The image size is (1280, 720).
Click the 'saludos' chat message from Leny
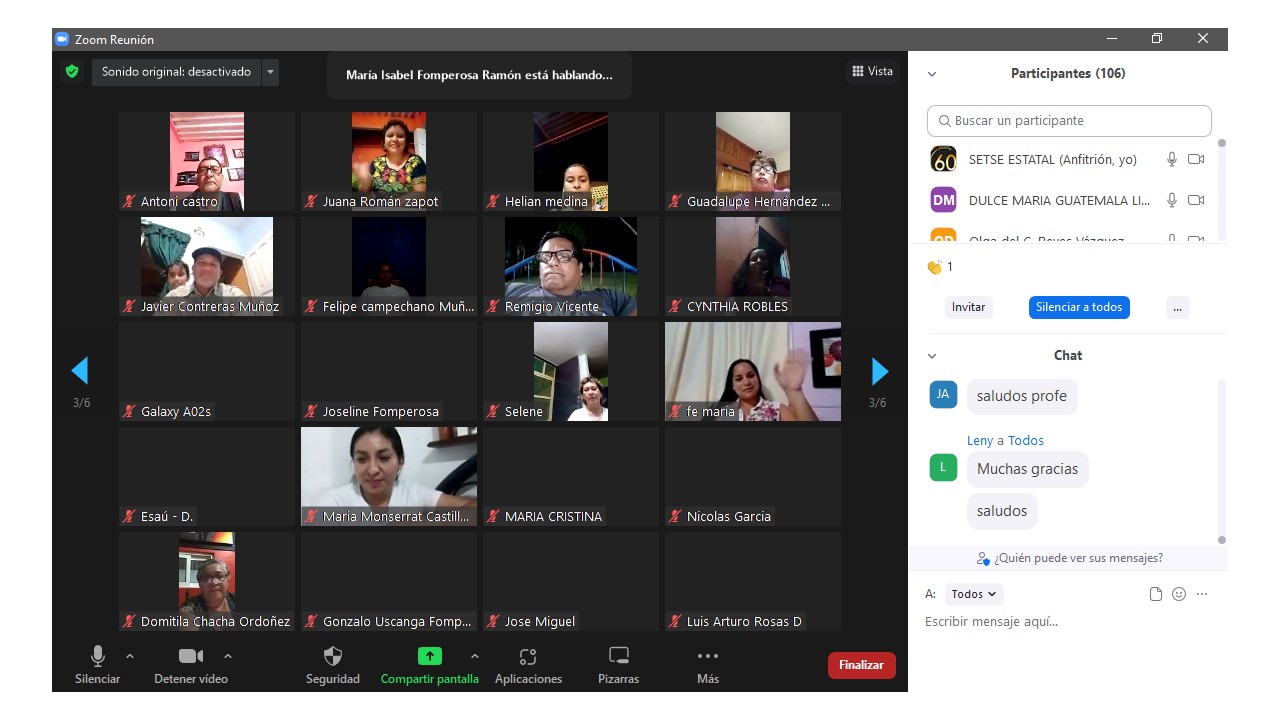tap(1002, 511)
